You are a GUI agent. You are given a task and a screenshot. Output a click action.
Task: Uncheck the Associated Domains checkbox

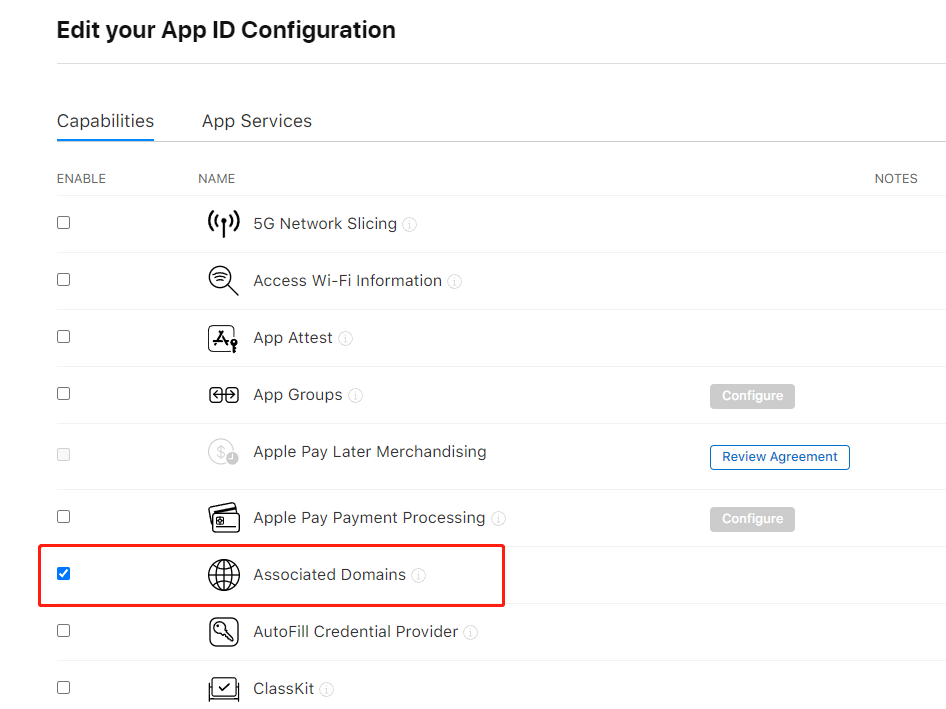(64, 573)
